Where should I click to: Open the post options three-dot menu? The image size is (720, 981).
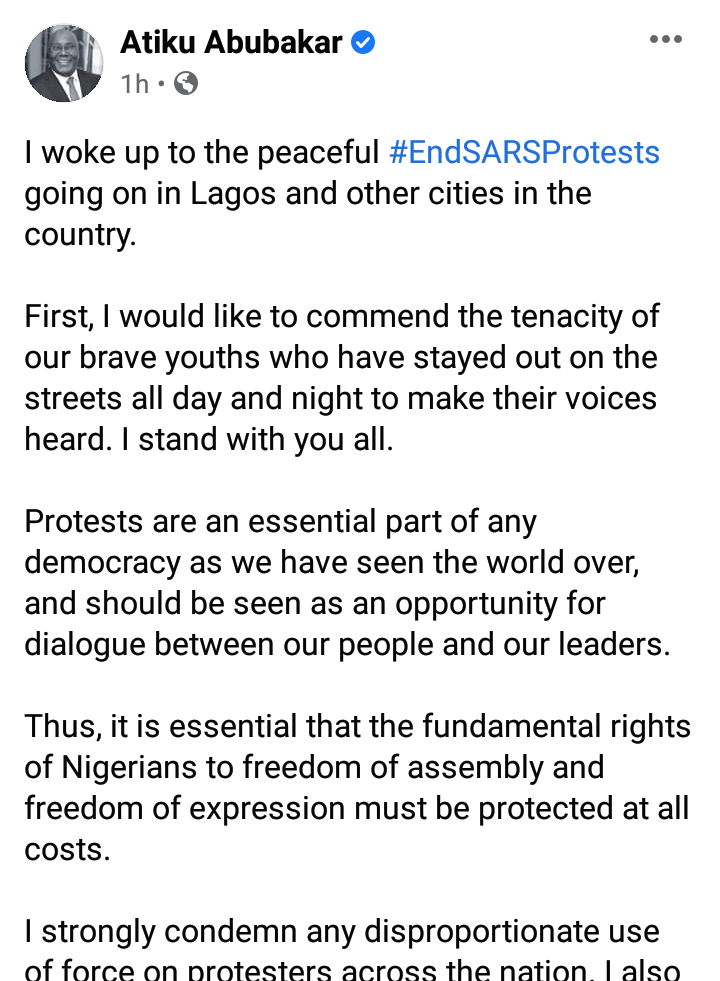(665, 41)
